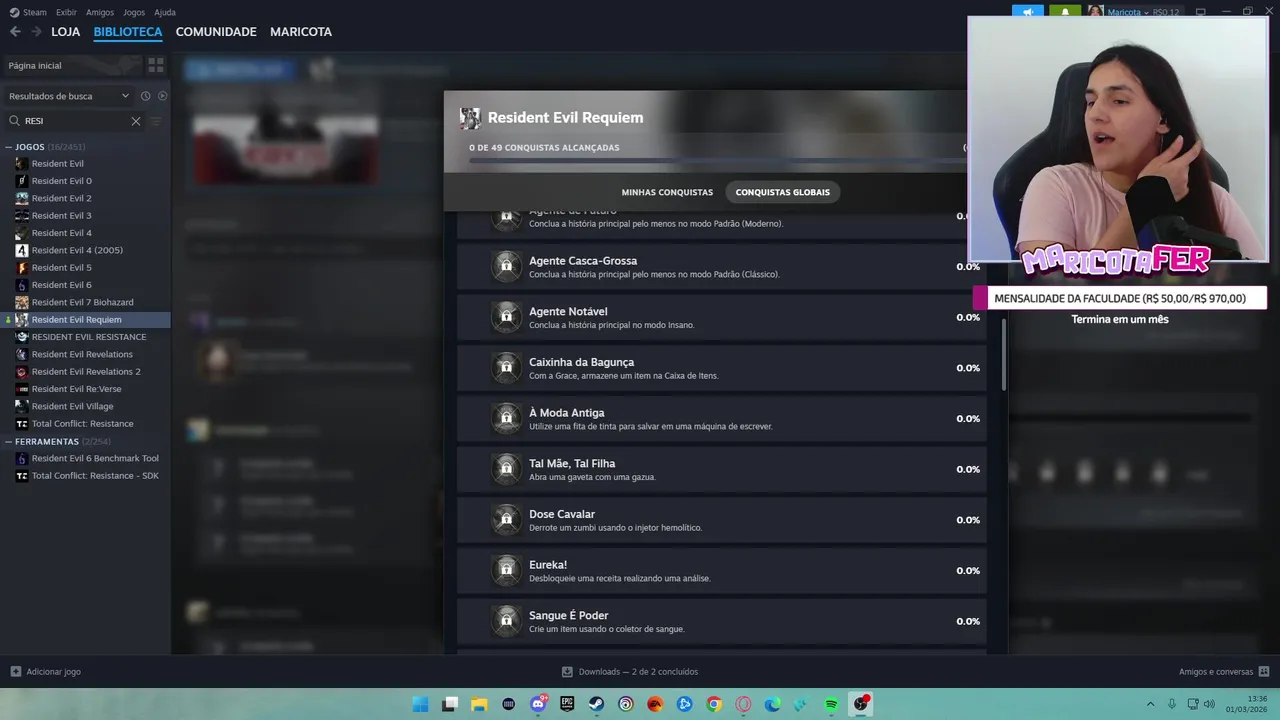Open the Amigos menu

(100, 12)
